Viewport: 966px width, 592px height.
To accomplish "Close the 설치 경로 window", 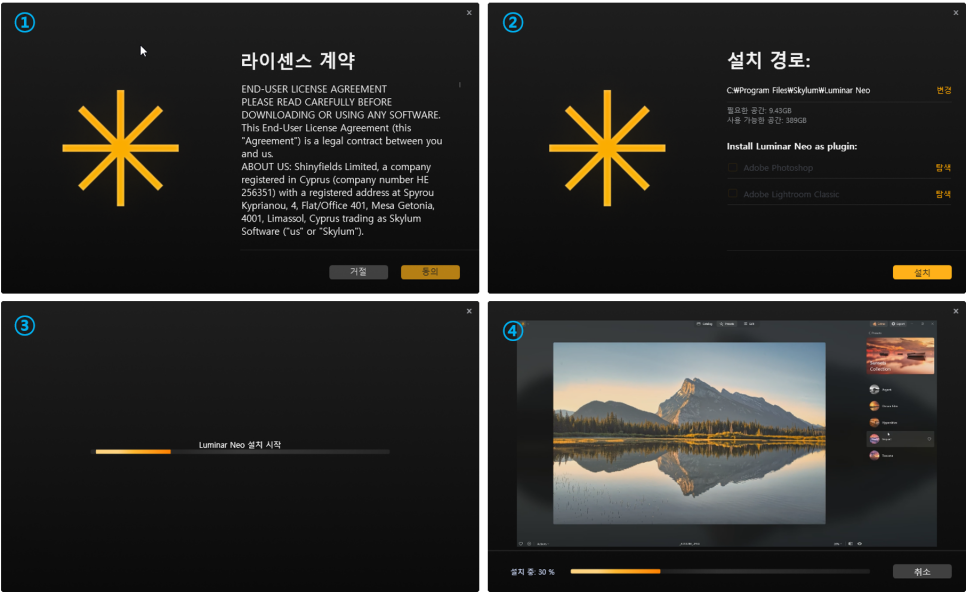I will (x=956, y=12).
